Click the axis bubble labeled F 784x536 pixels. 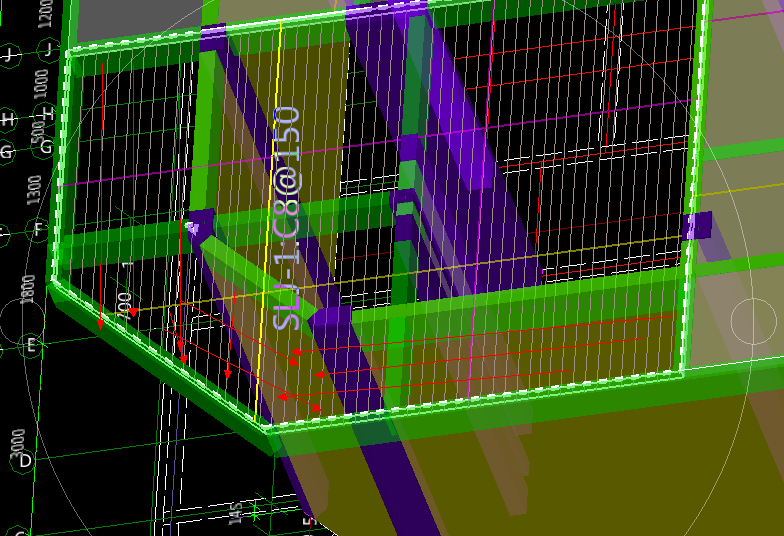(39, 229)
